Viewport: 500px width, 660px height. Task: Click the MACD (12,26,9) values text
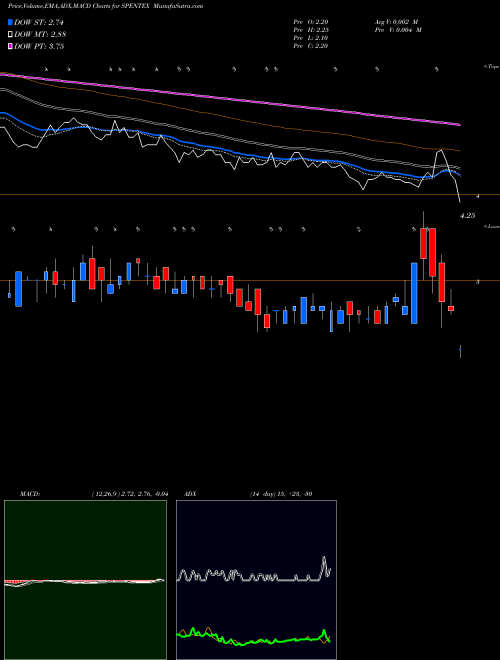tap(130, 494)
